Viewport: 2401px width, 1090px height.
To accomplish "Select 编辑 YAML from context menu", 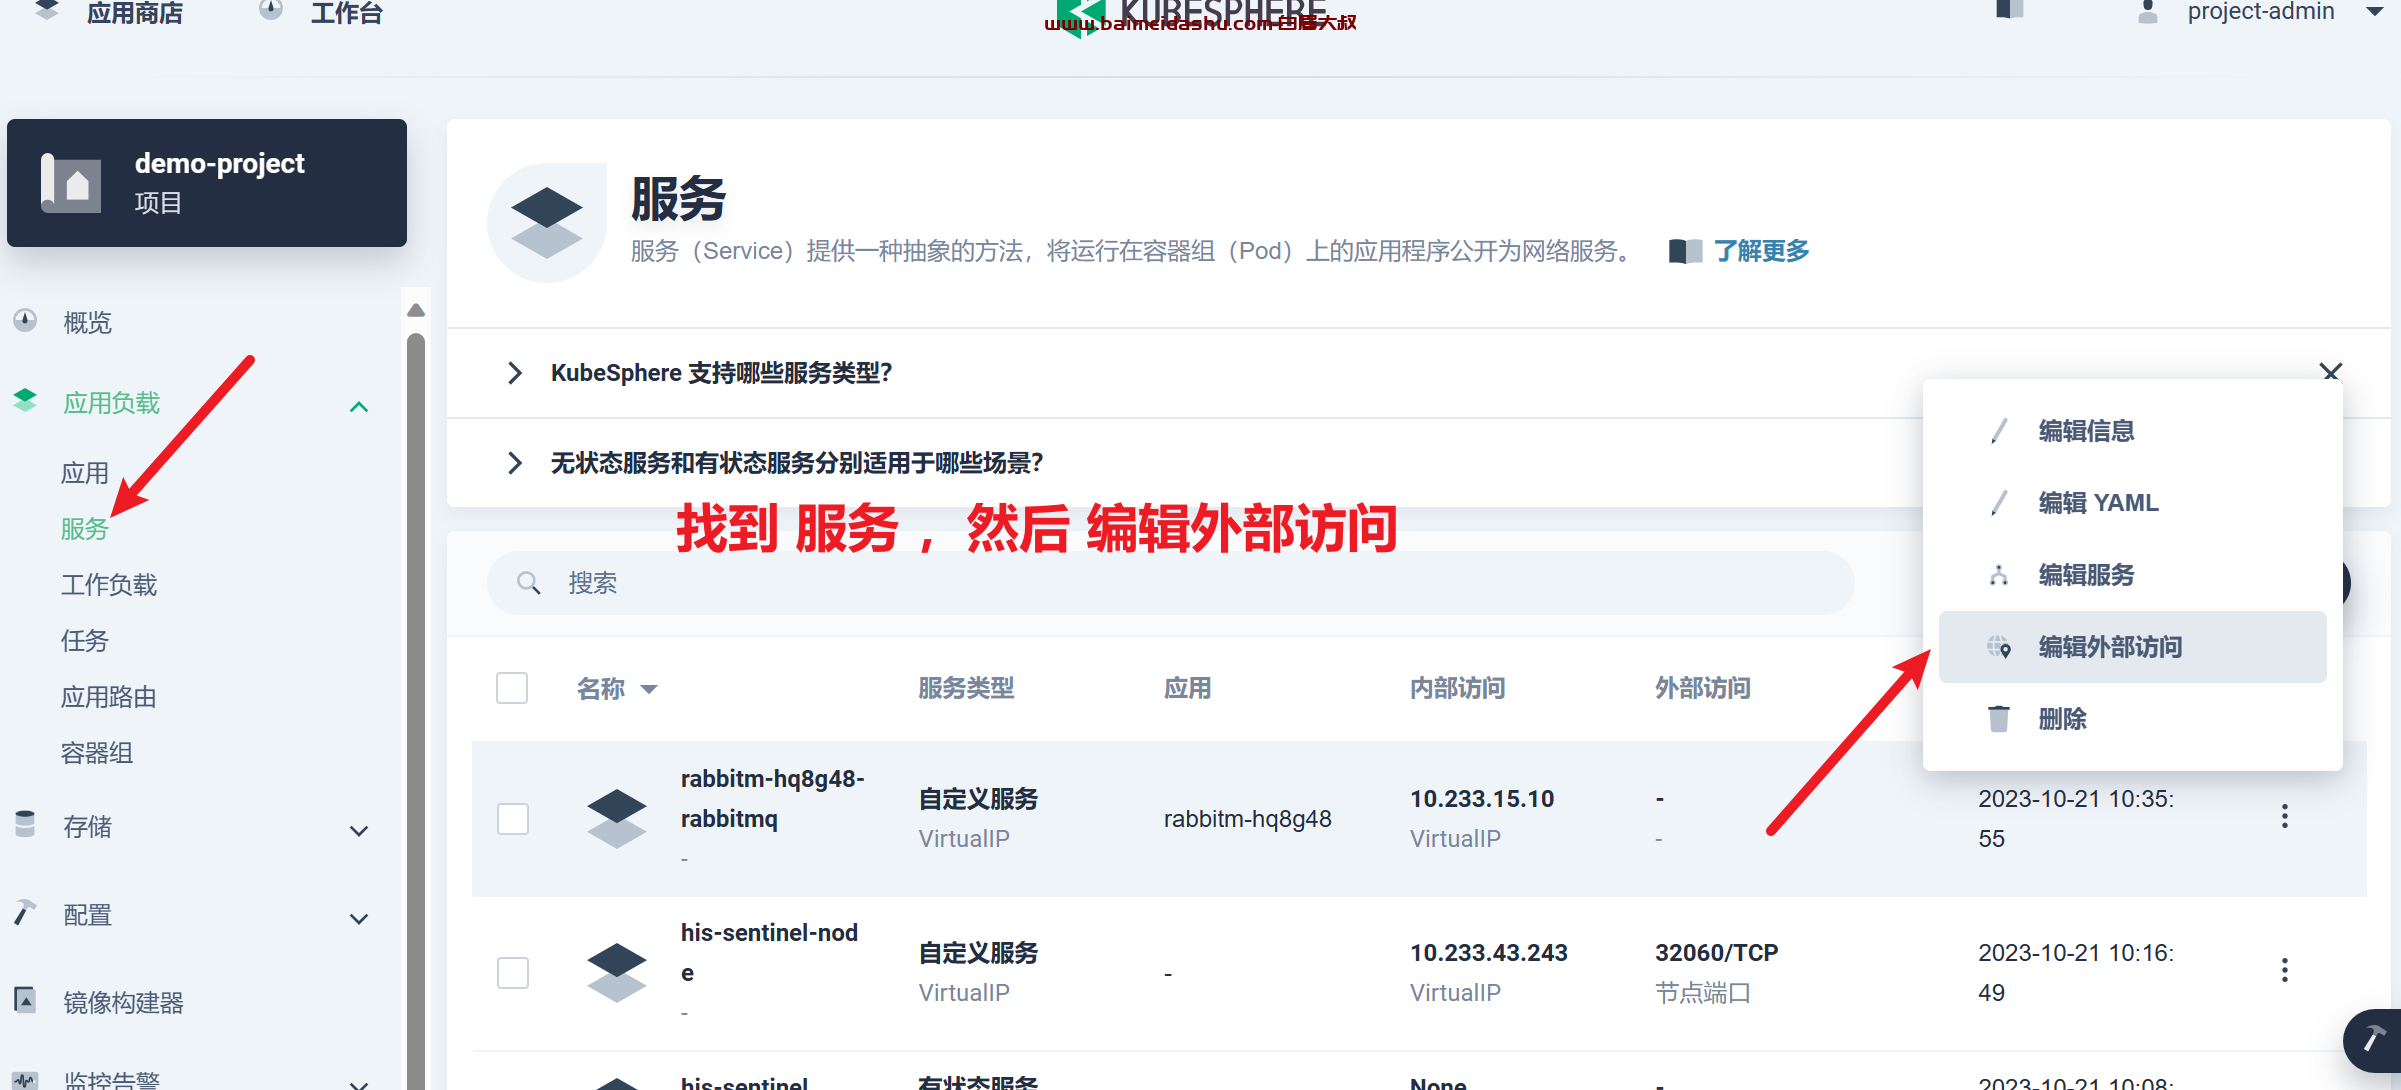I will pos(2132,503).
